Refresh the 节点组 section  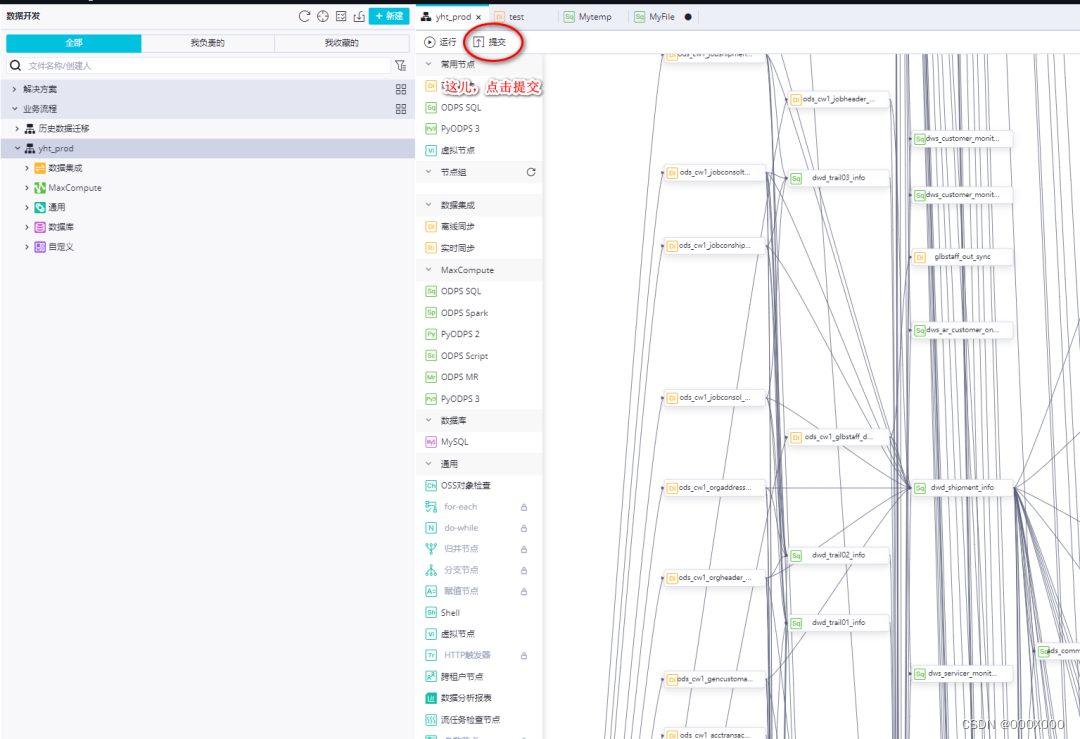[531, 172]
